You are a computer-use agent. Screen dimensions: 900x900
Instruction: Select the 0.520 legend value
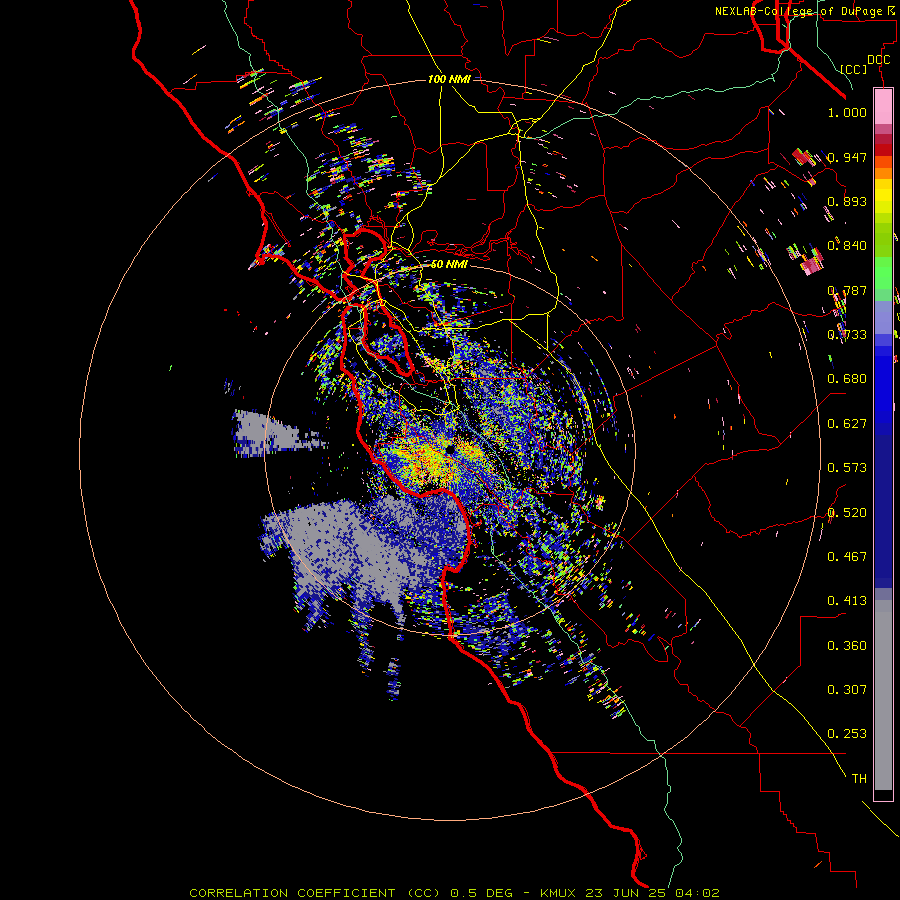847,513
